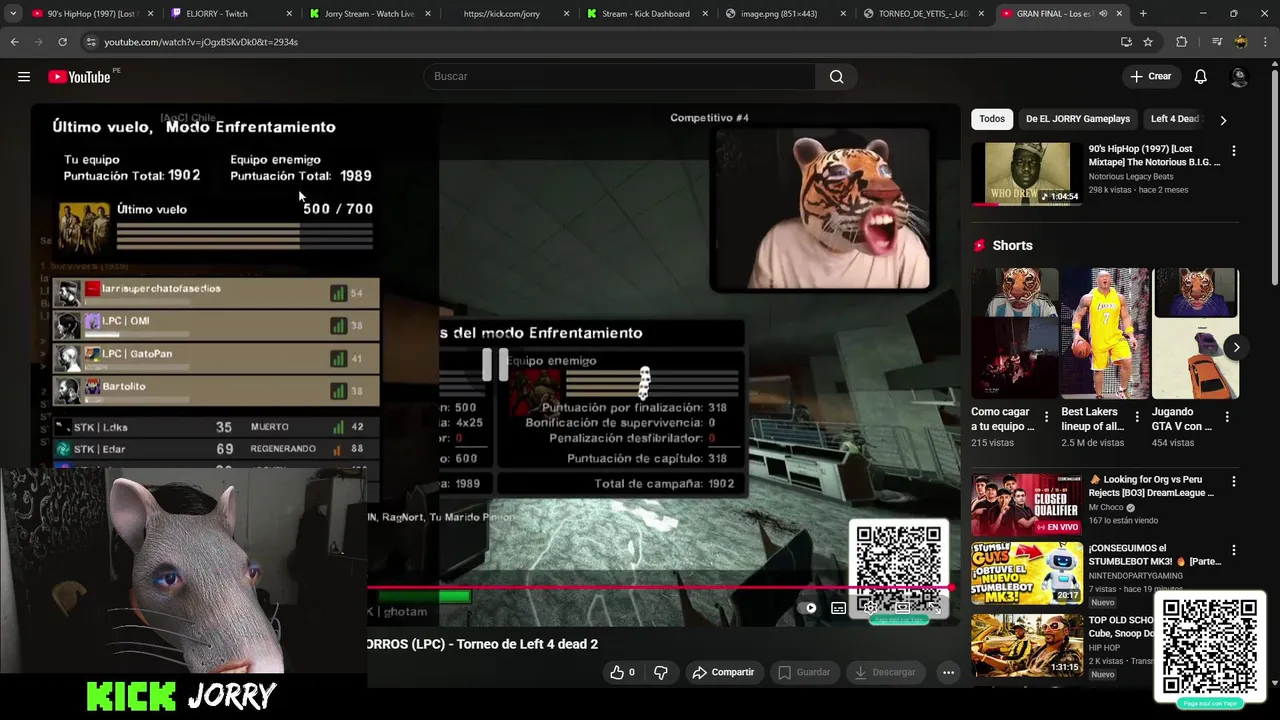
Task: Go to the YouTube home logo
Action: click(79, 77)
